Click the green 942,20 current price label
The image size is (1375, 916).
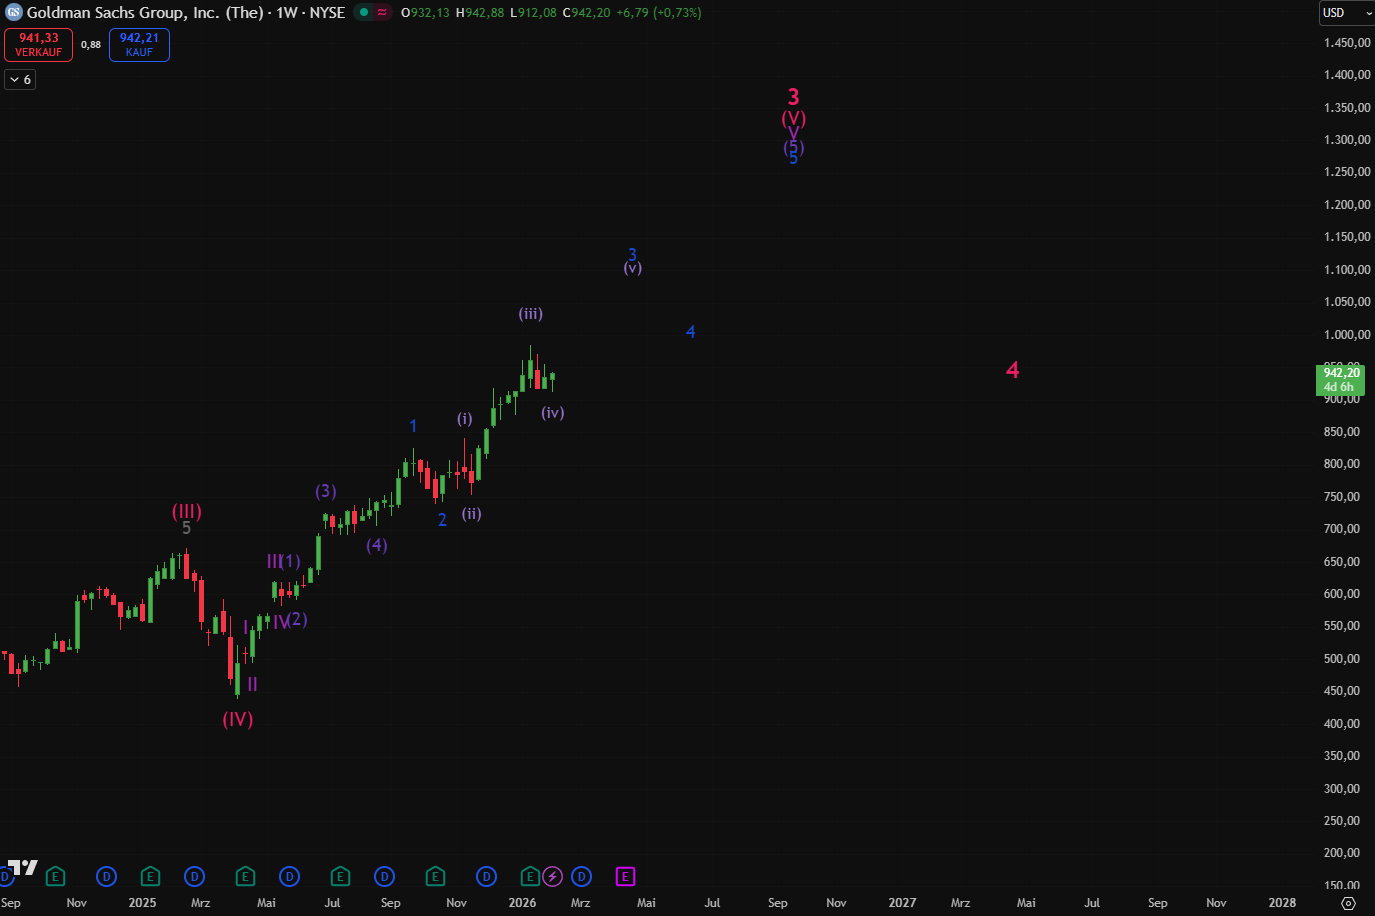pyautogui.click(x=1340, y=380)
